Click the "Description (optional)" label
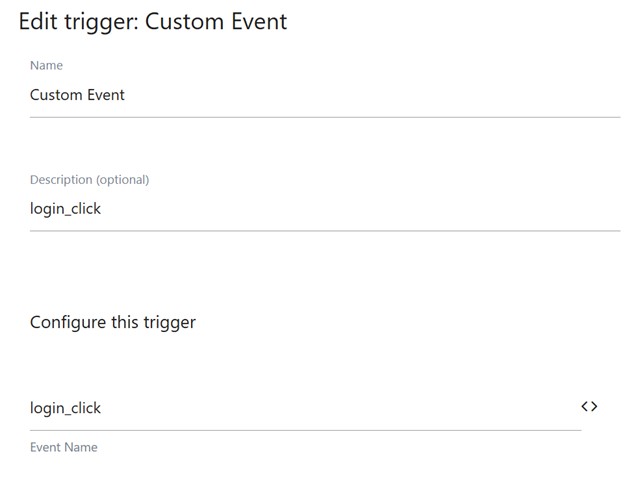 click(89, 180)
